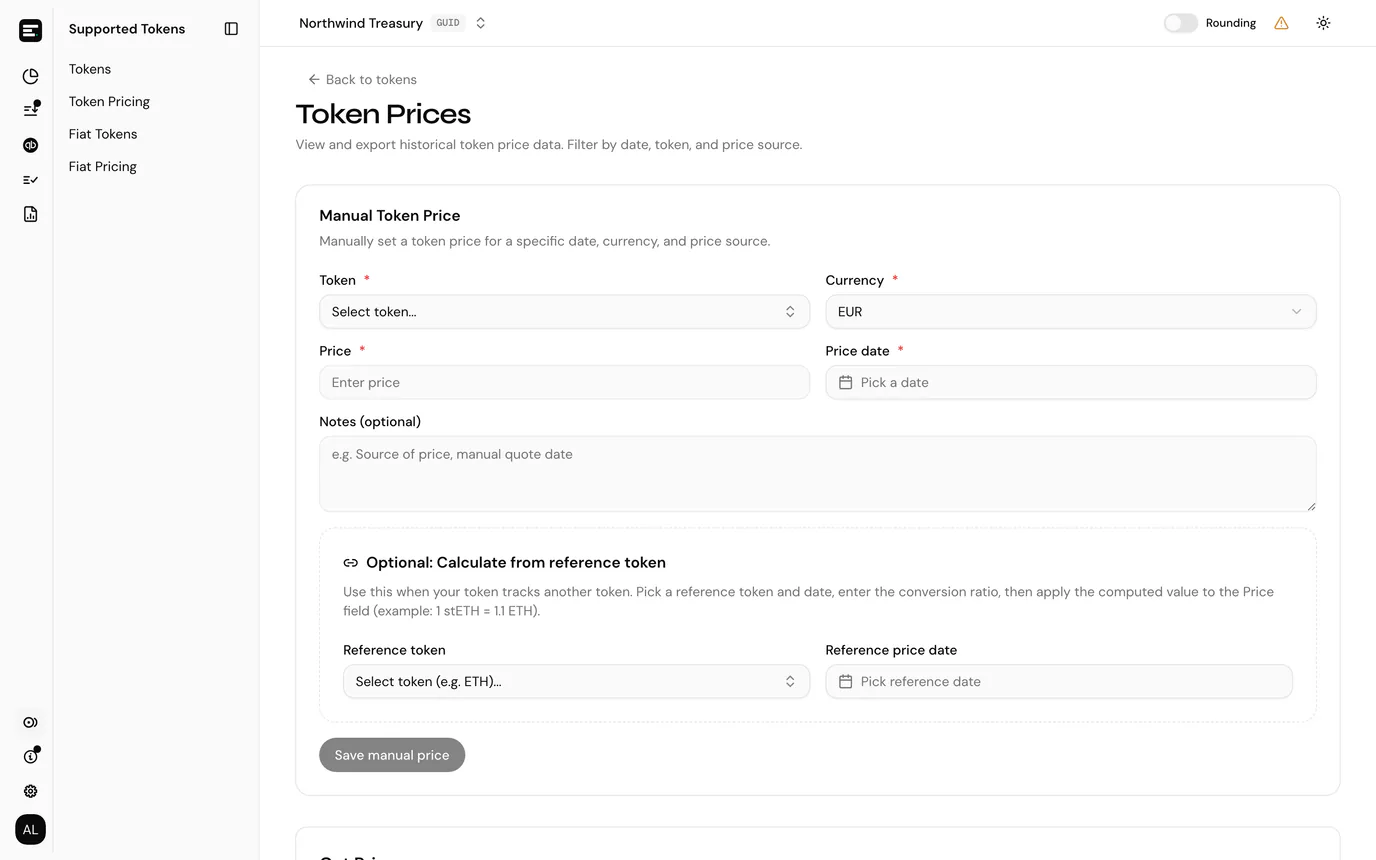Go back via Back to tokens link

pos(362,80)
